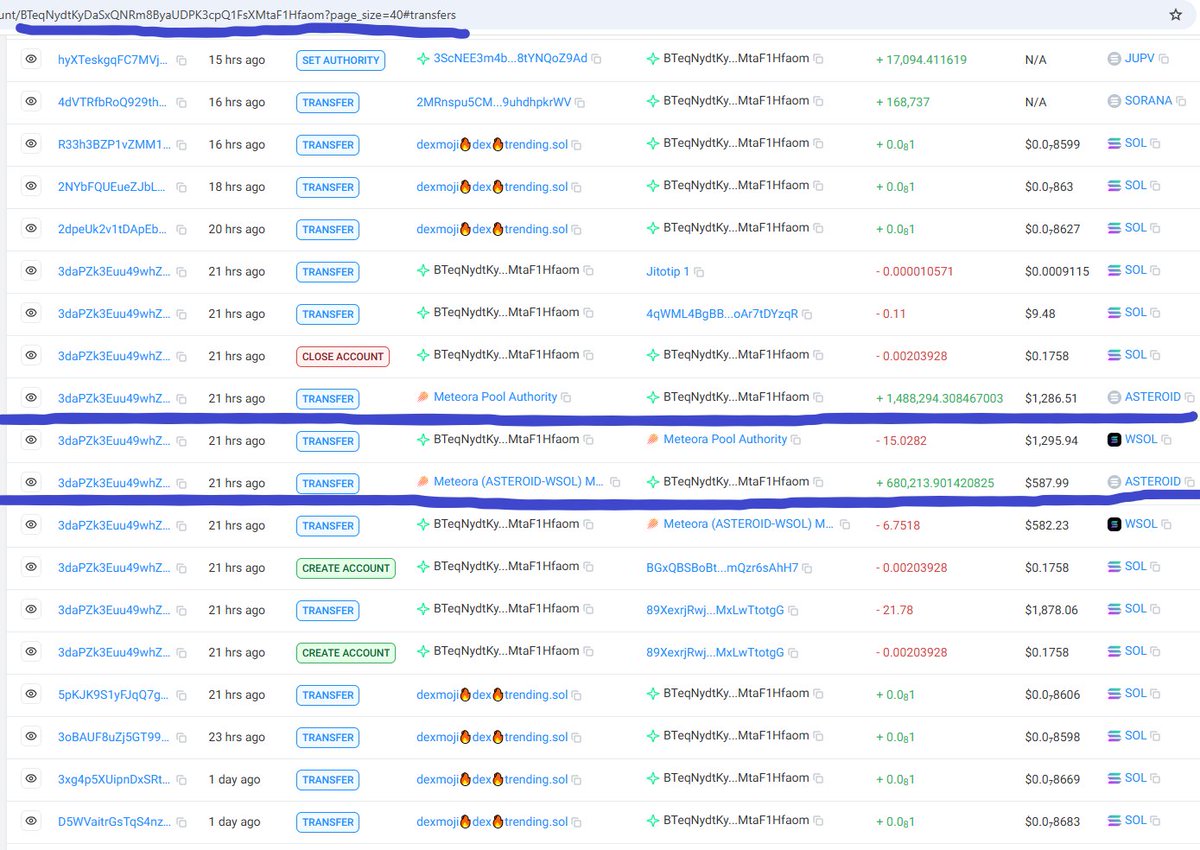Open transaction 2NYbFQUEueZJbL
This screenshot has height=850, width=1200.
point(113,187)
